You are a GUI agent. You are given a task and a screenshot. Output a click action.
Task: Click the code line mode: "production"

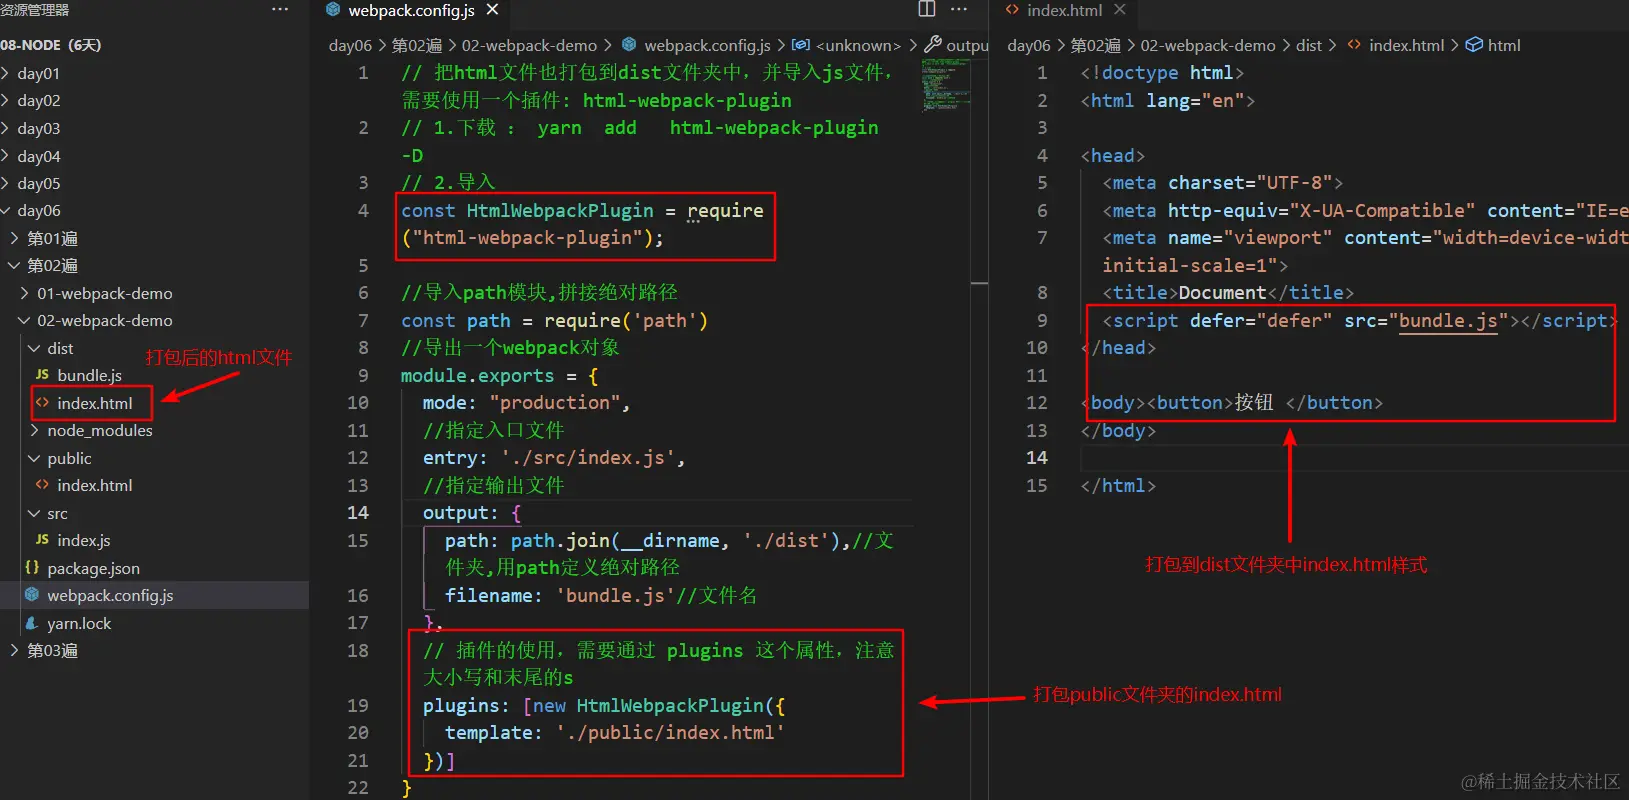pos(526,403)
